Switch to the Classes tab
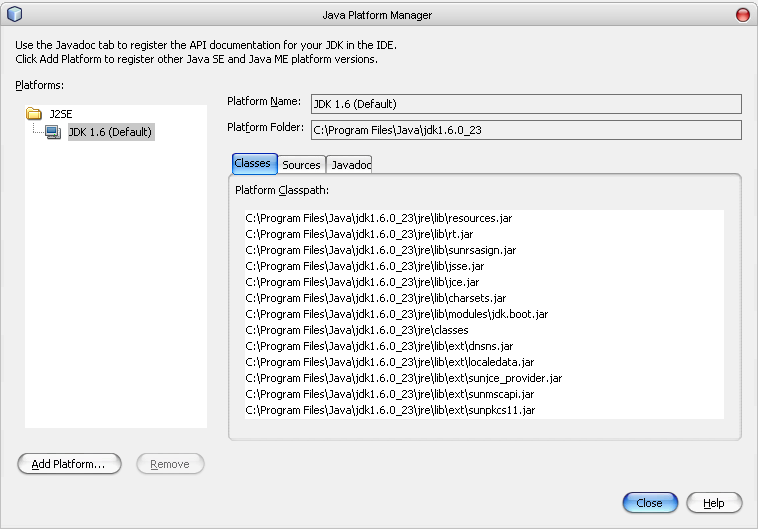The image size is (758, 529). point(252,163)
